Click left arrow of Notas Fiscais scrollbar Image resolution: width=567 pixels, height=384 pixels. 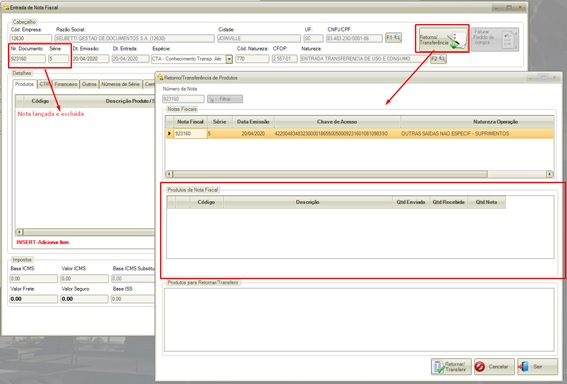click(169, 174)
